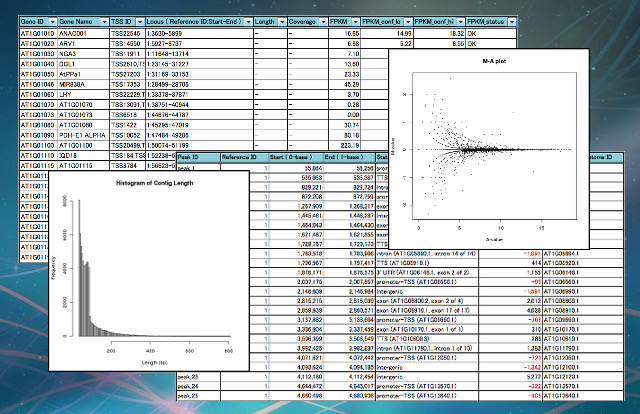Select end position cell 4,112,454
The width and height of the screenshot is (640, 414).
(349, 377)
